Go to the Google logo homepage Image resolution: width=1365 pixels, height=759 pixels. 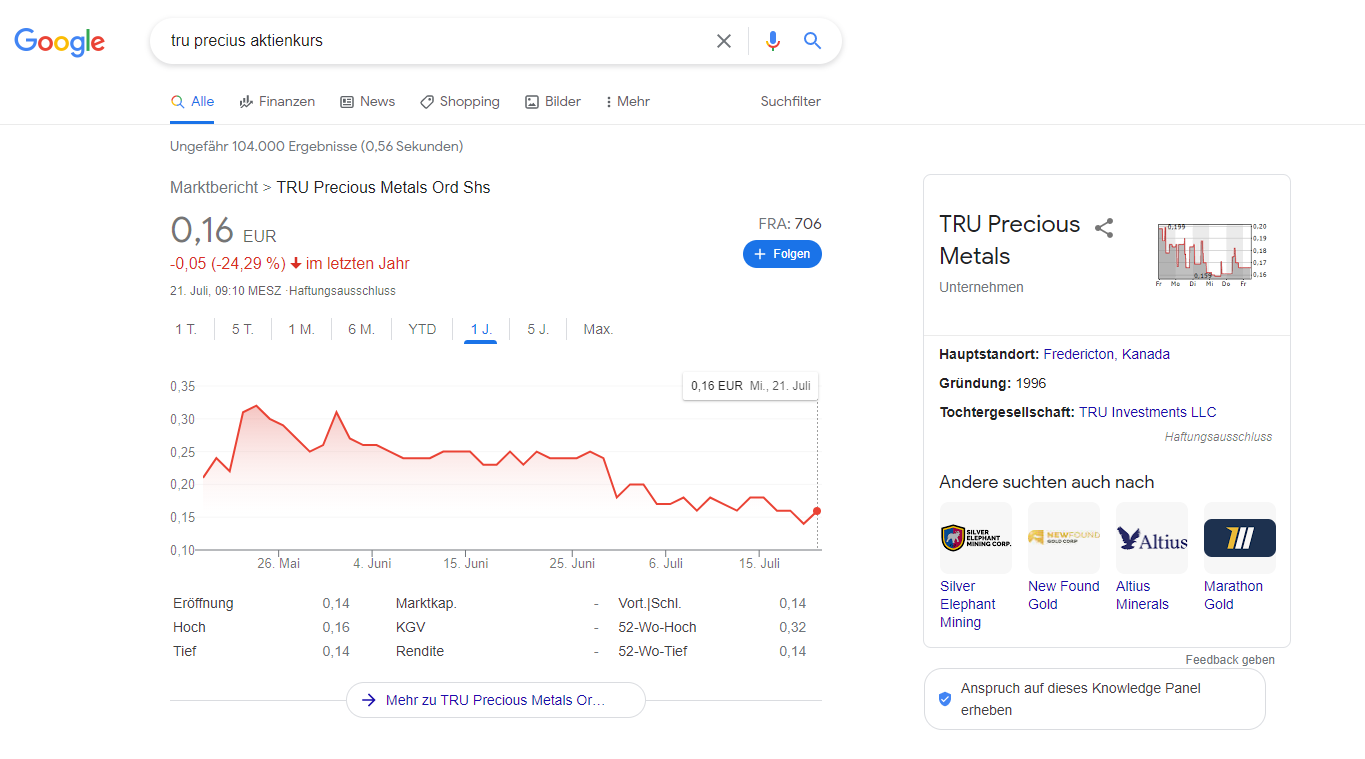(x=60, y=42)
